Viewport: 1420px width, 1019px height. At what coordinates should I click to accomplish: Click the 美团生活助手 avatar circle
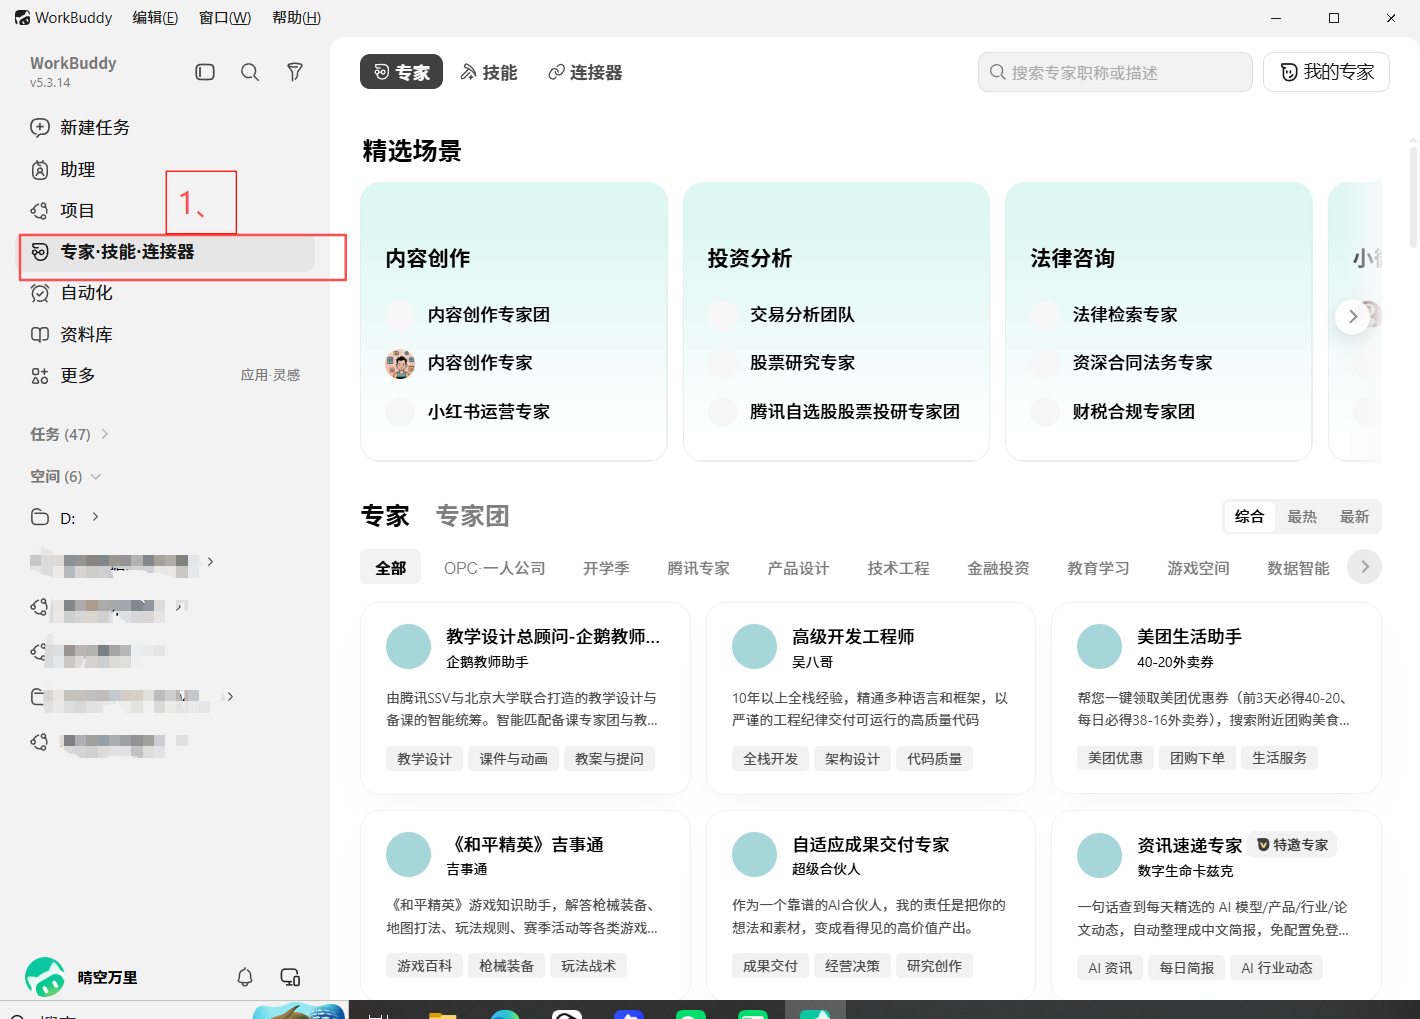click(x=1099, y=647)
